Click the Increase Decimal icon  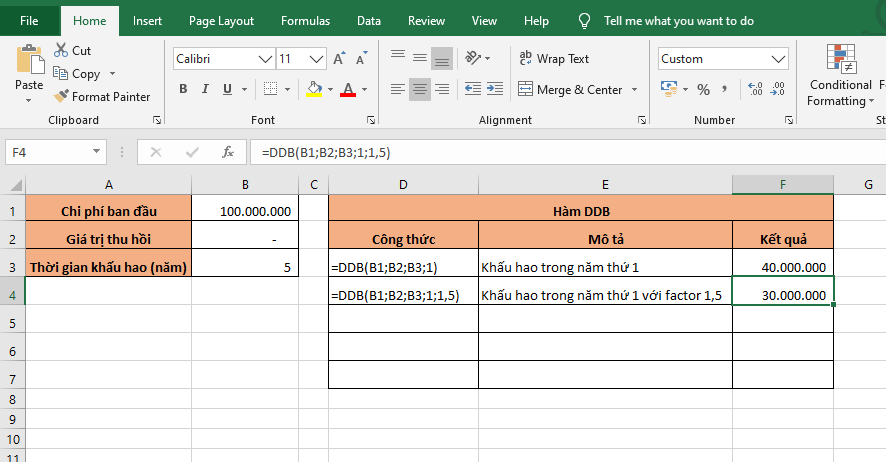click(755, 90)
